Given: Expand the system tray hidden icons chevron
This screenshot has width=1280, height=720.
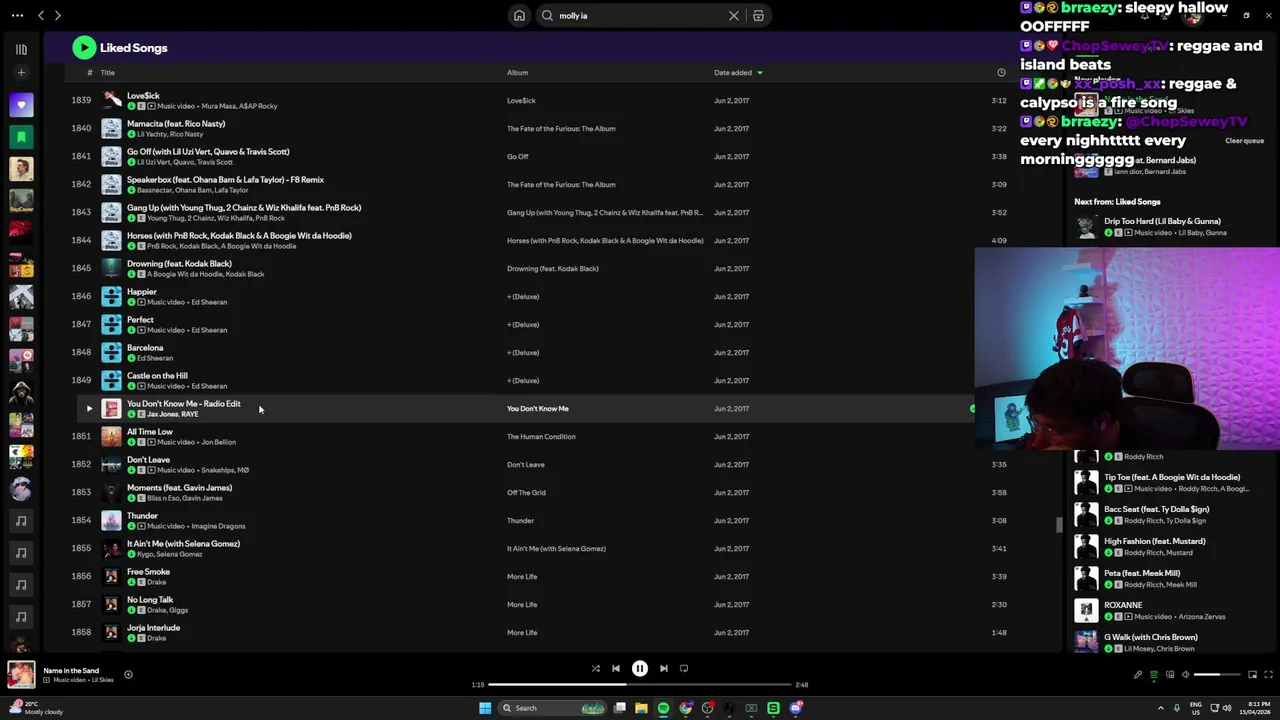Looking at the screenshot, I should pyautogui.click(x=1162, y=708).
